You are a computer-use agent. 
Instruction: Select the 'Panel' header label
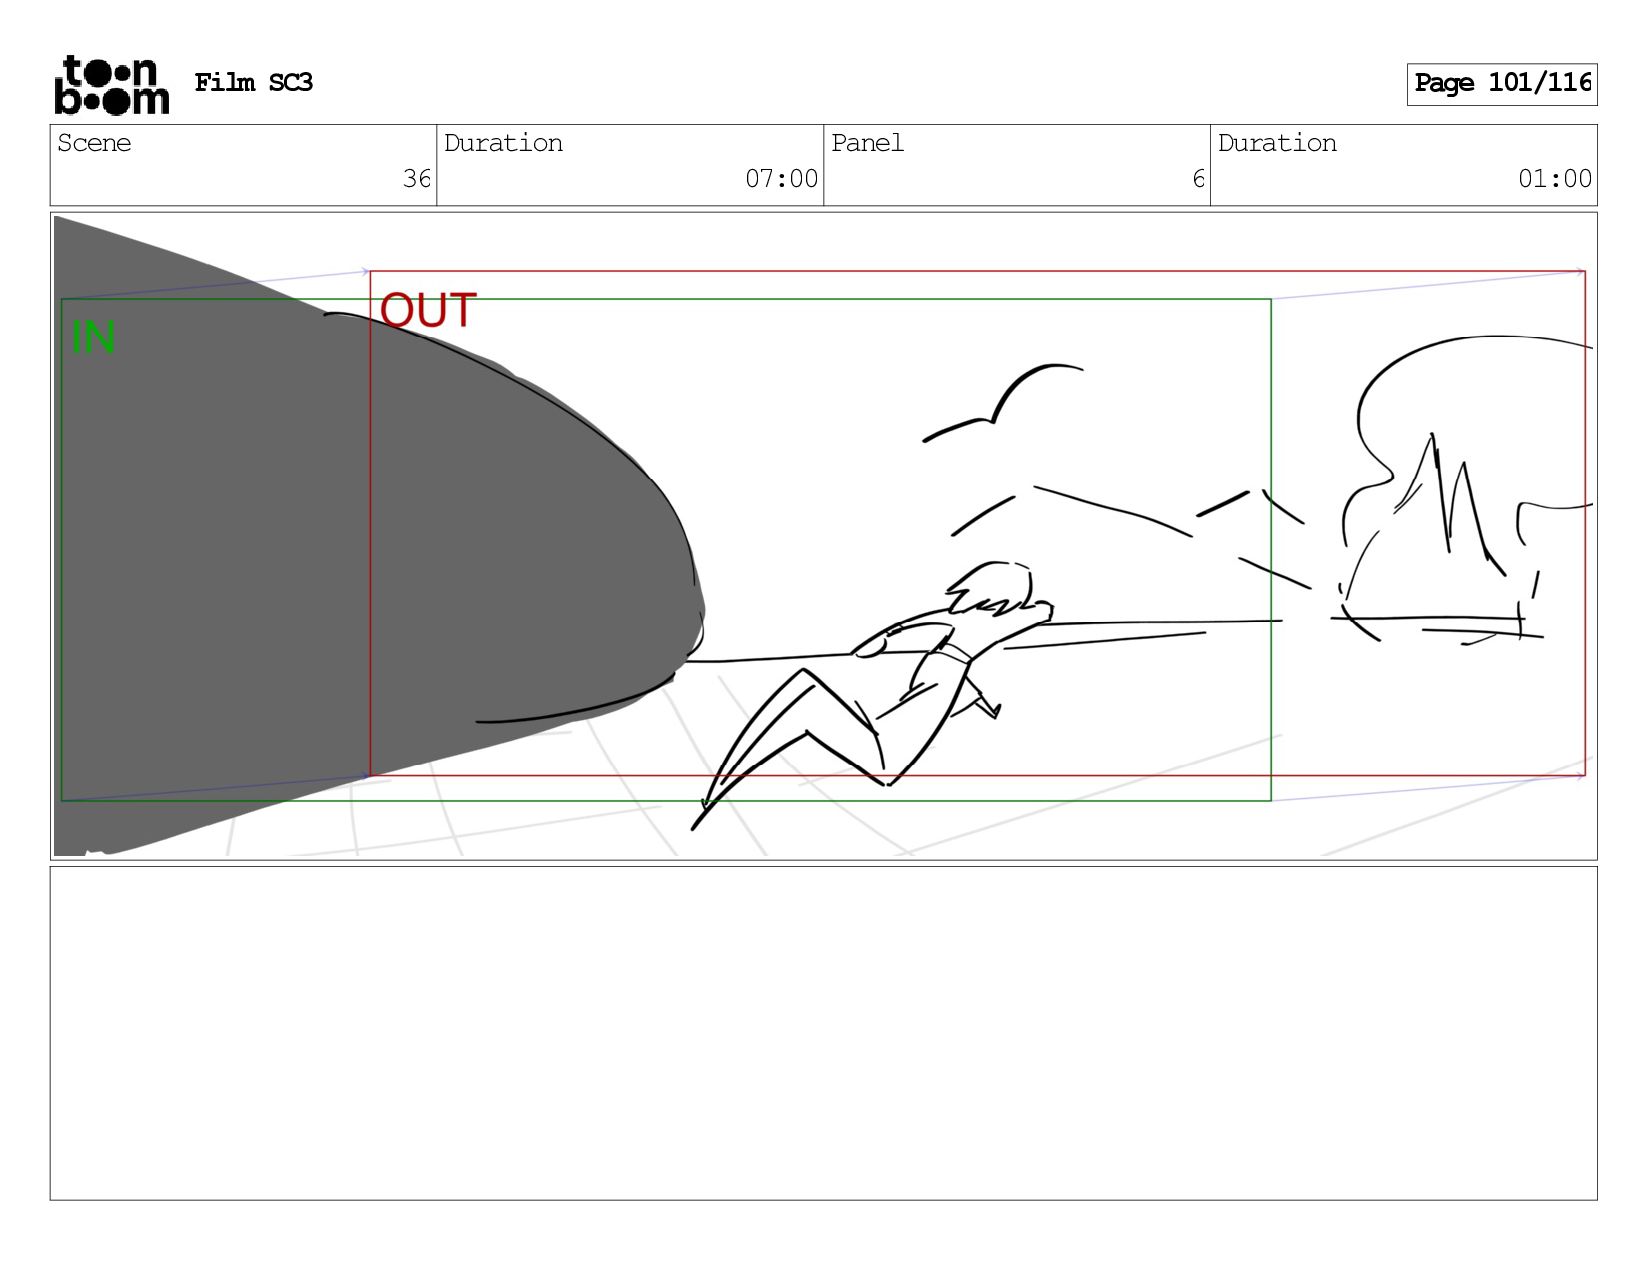click(x=867, y=143)
